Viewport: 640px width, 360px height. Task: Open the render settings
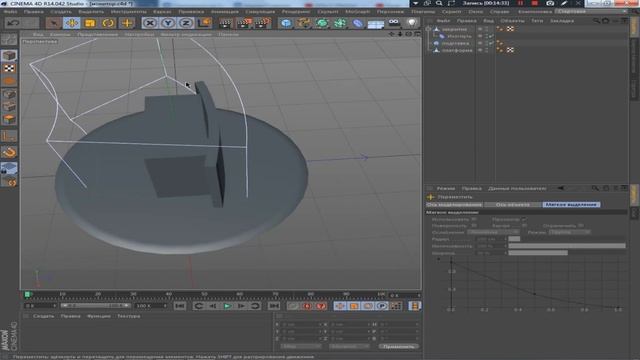pyautogui.click(x=262, y=23)
